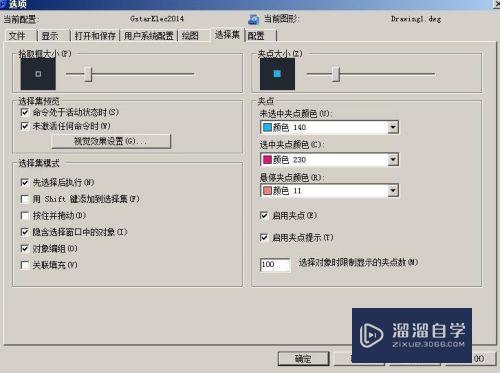This screenshot has height=373, width=500.
Task: Select the 选择集 tab
Action: pyautogui.click(x=227, y=34)
